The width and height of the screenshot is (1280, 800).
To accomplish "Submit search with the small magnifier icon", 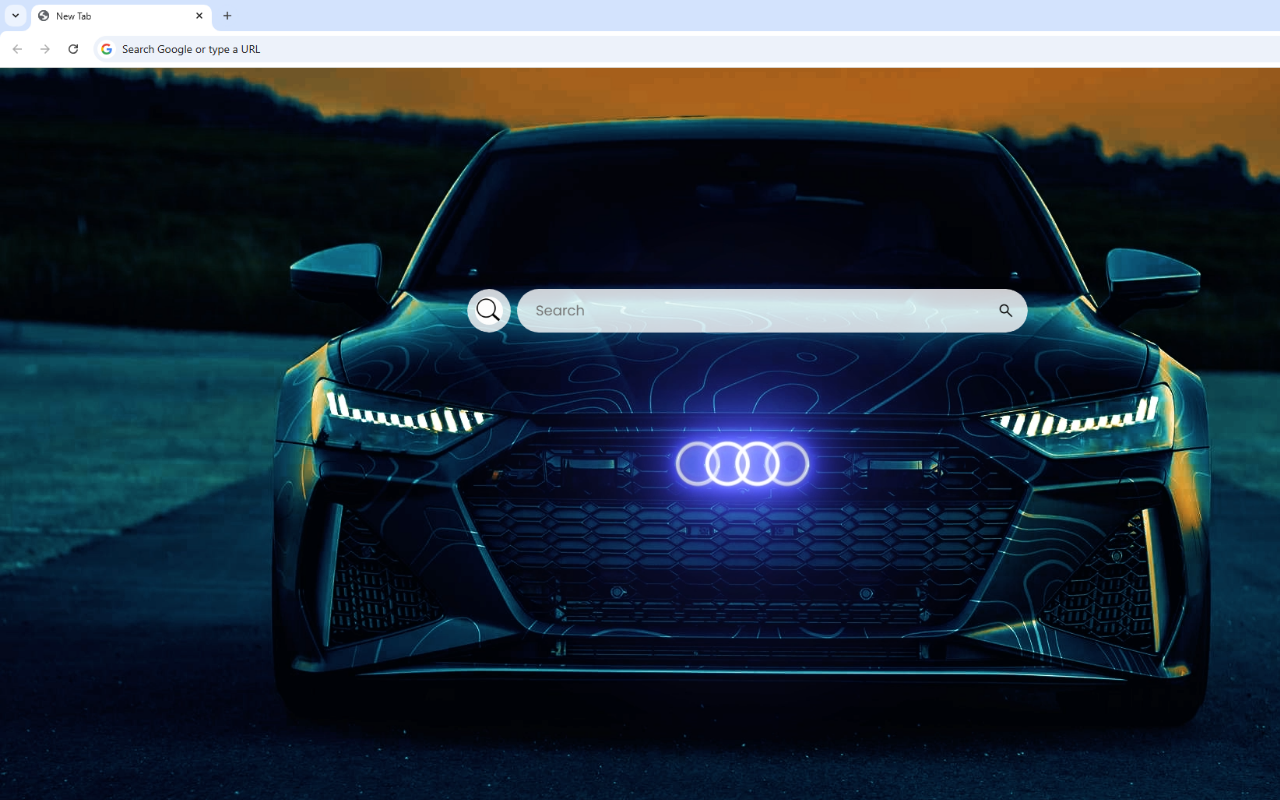I will (1005, 311).
